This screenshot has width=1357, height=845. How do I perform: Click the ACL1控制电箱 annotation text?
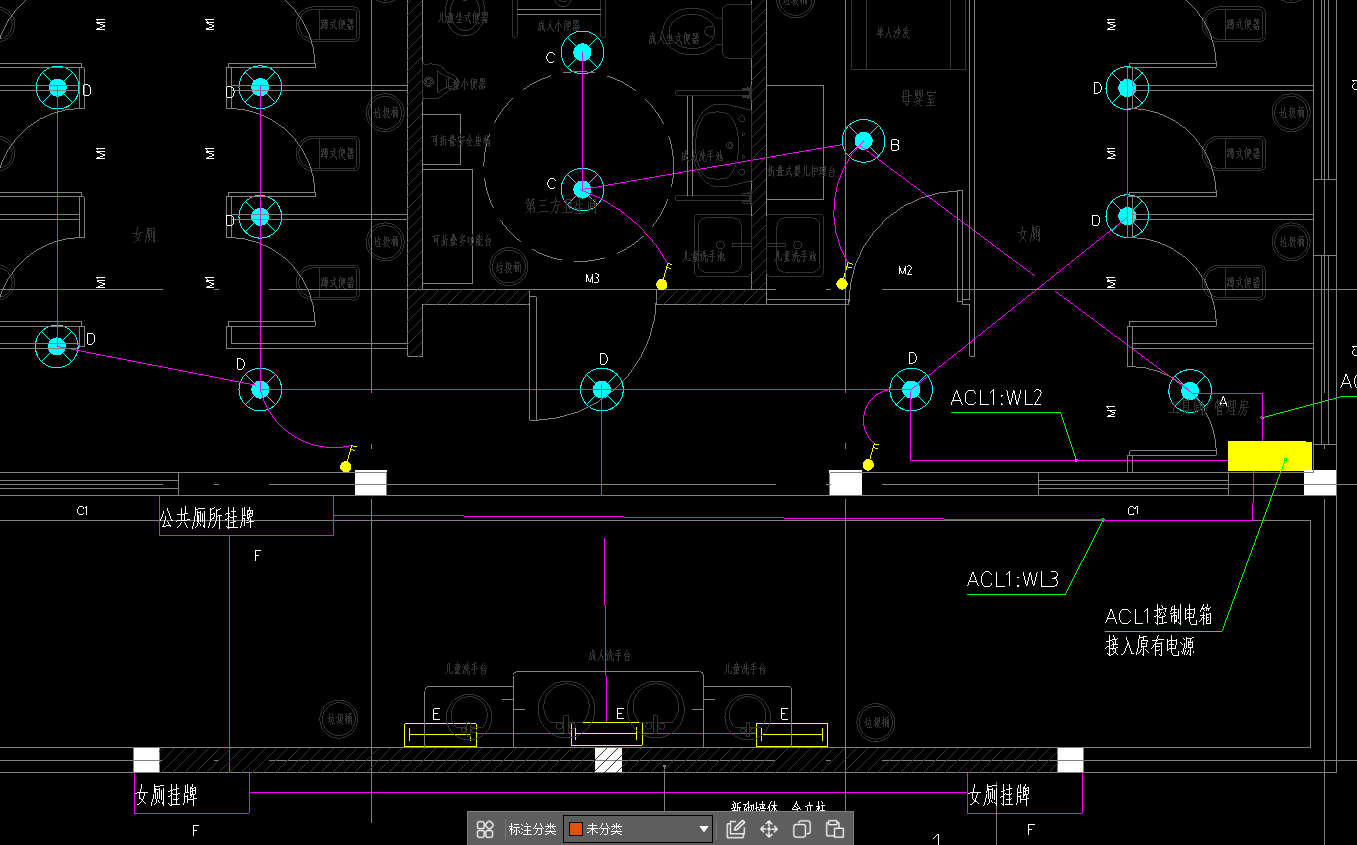[x=1159, y=616]
